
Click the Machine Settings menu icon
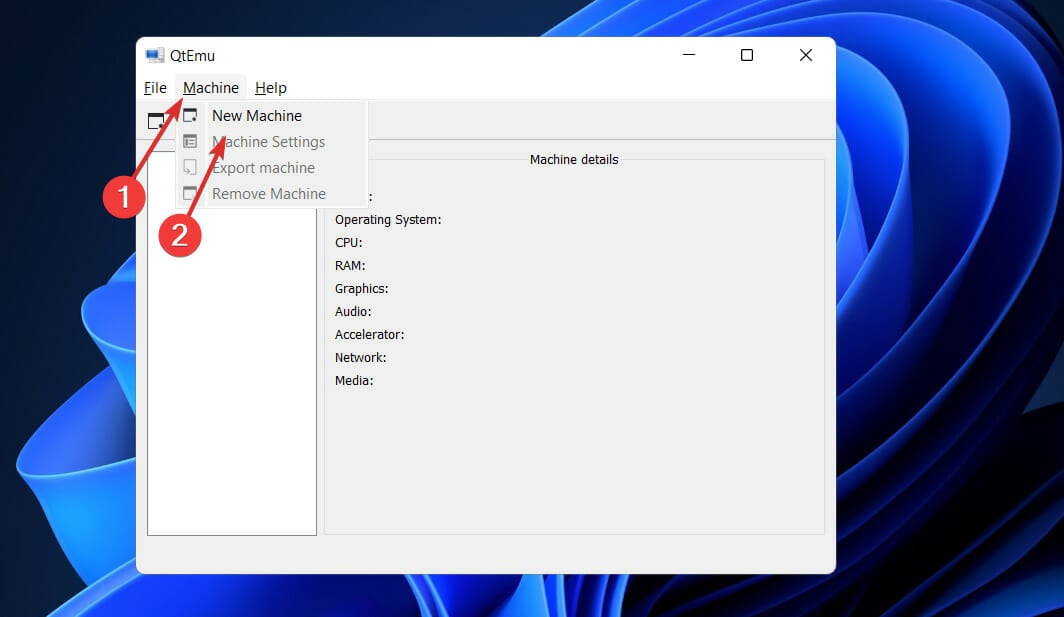(x=190, y=142)
